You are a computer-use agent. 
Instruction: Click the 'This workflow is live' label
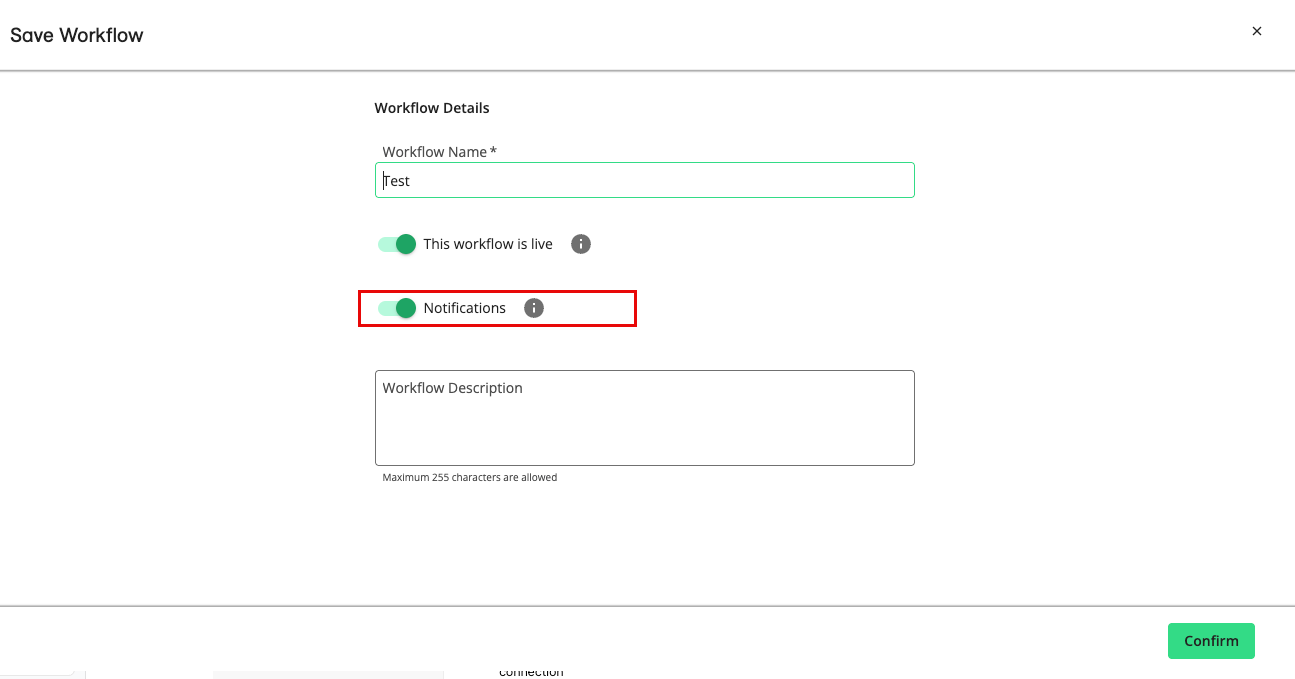pos(488,244)
